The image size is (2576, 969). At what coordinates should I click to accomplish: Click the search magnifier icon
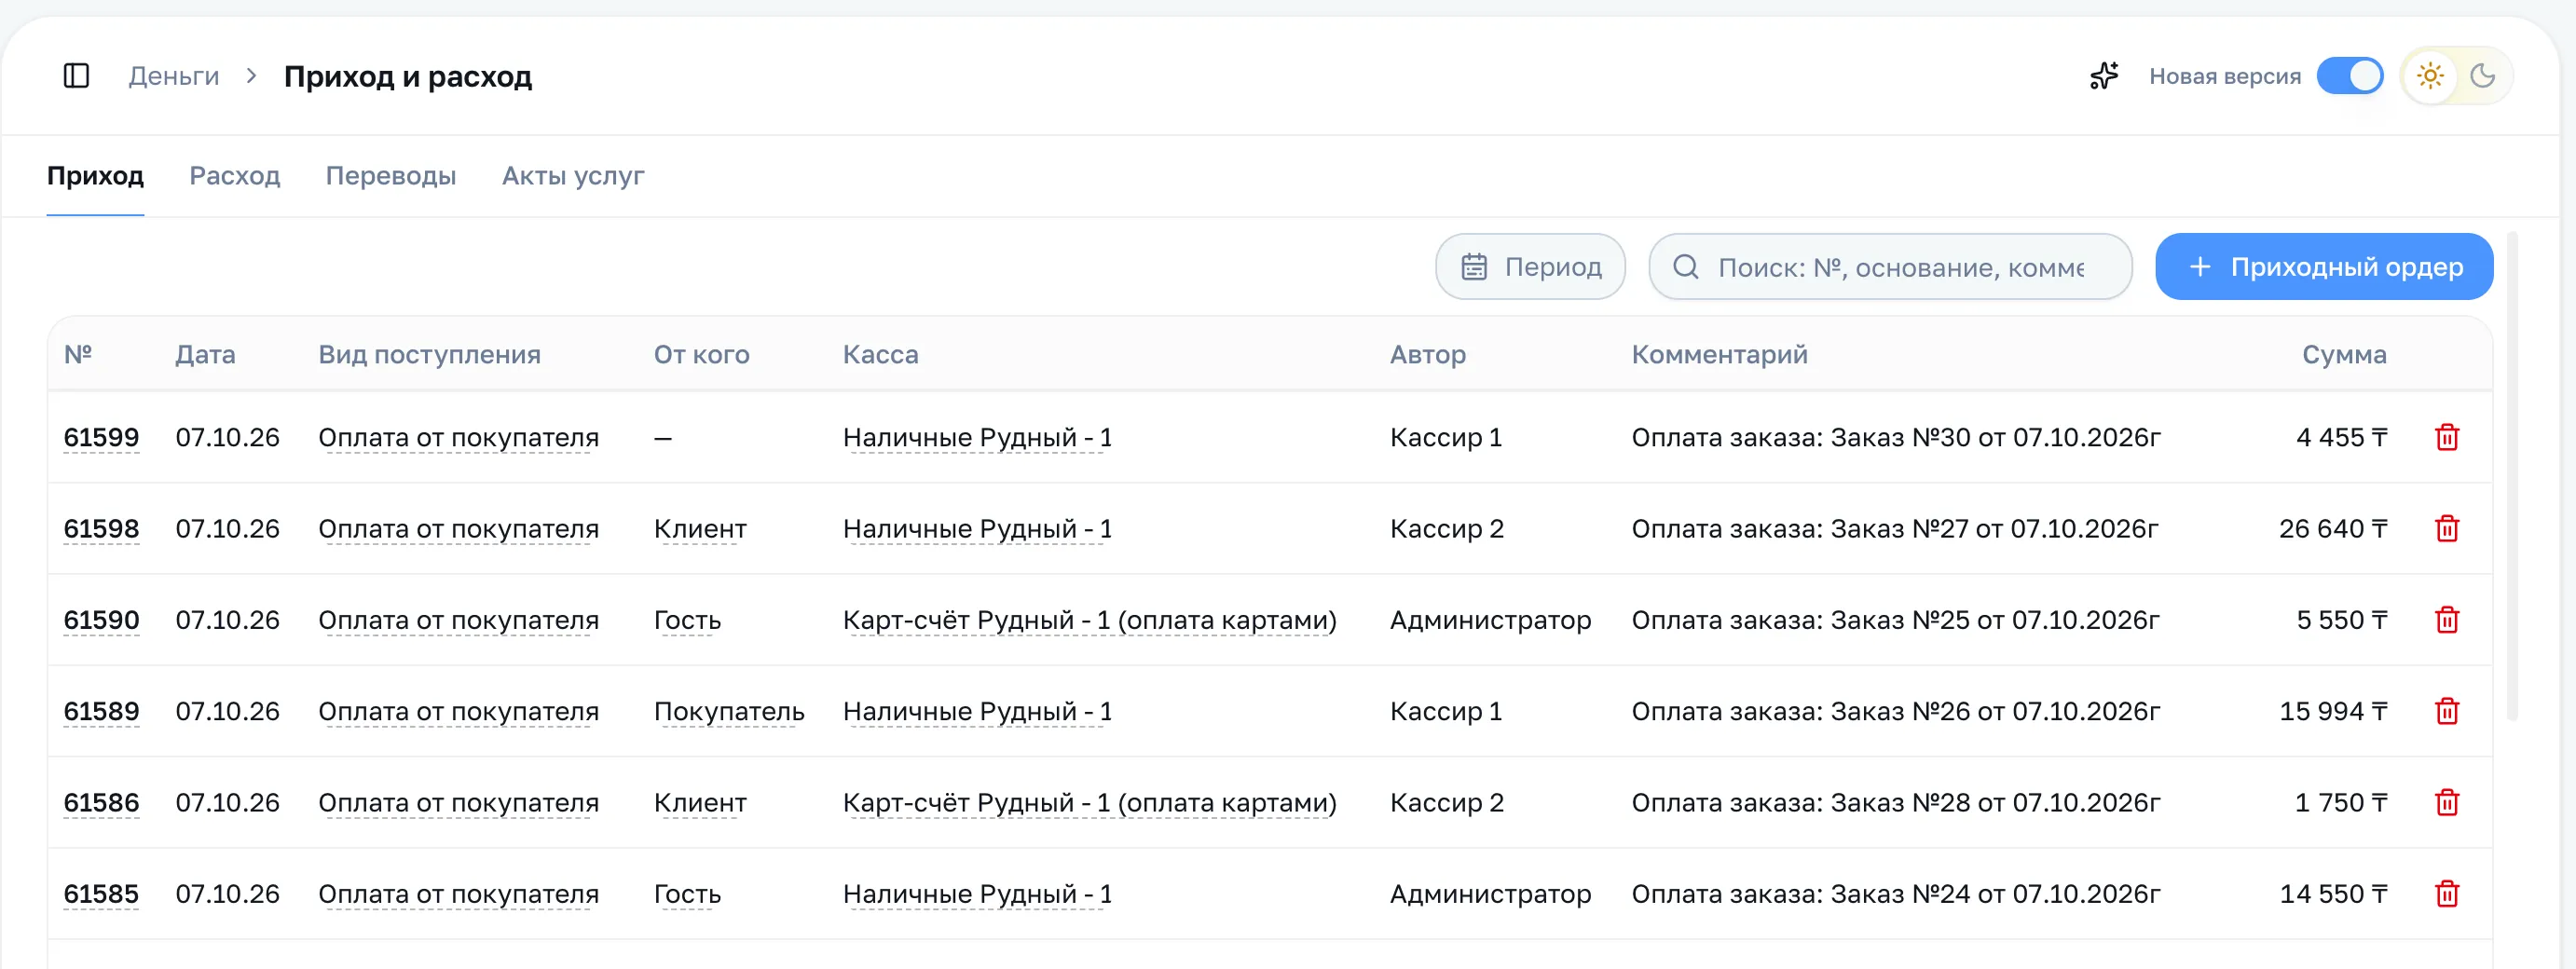point(1686,267)
